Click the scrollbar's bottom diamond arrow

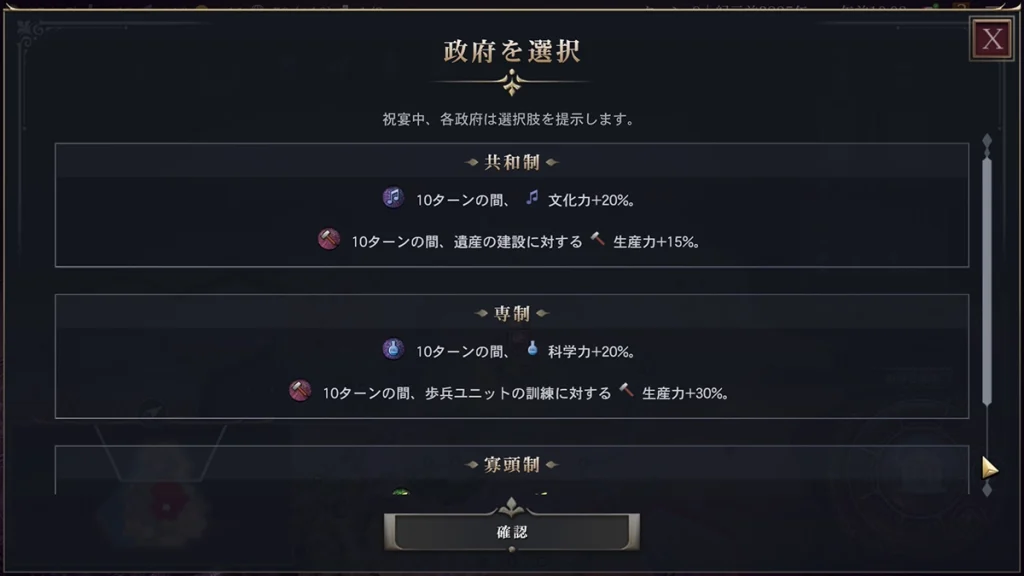pos(987,490)
